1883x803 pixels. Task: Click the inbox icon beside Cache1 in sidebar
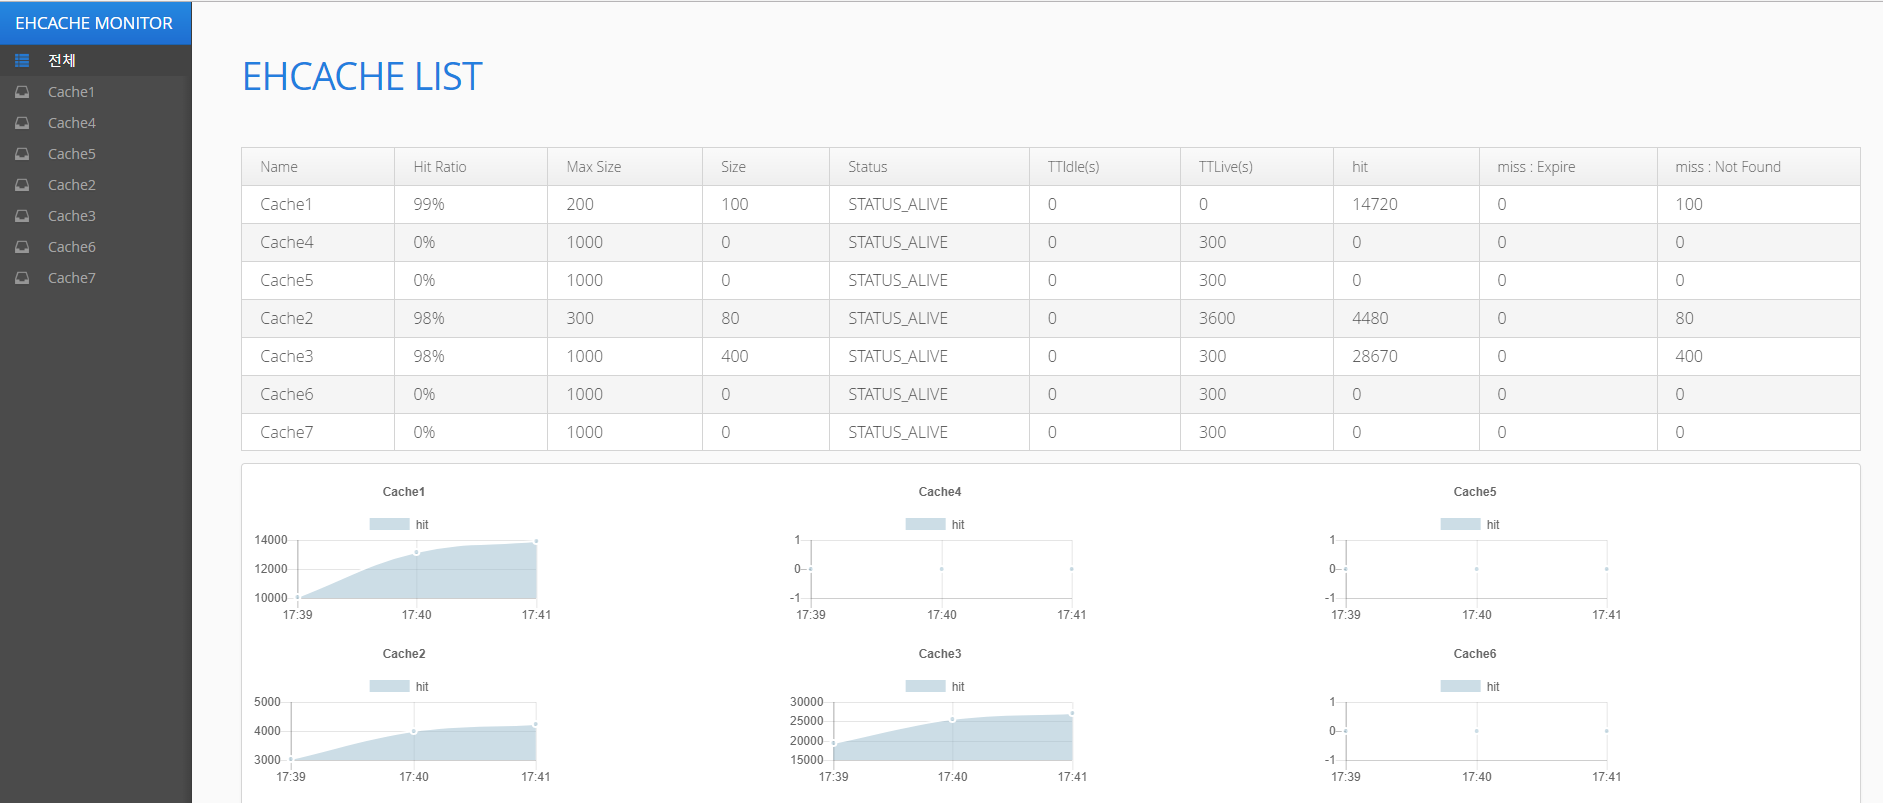coord(22,92)
